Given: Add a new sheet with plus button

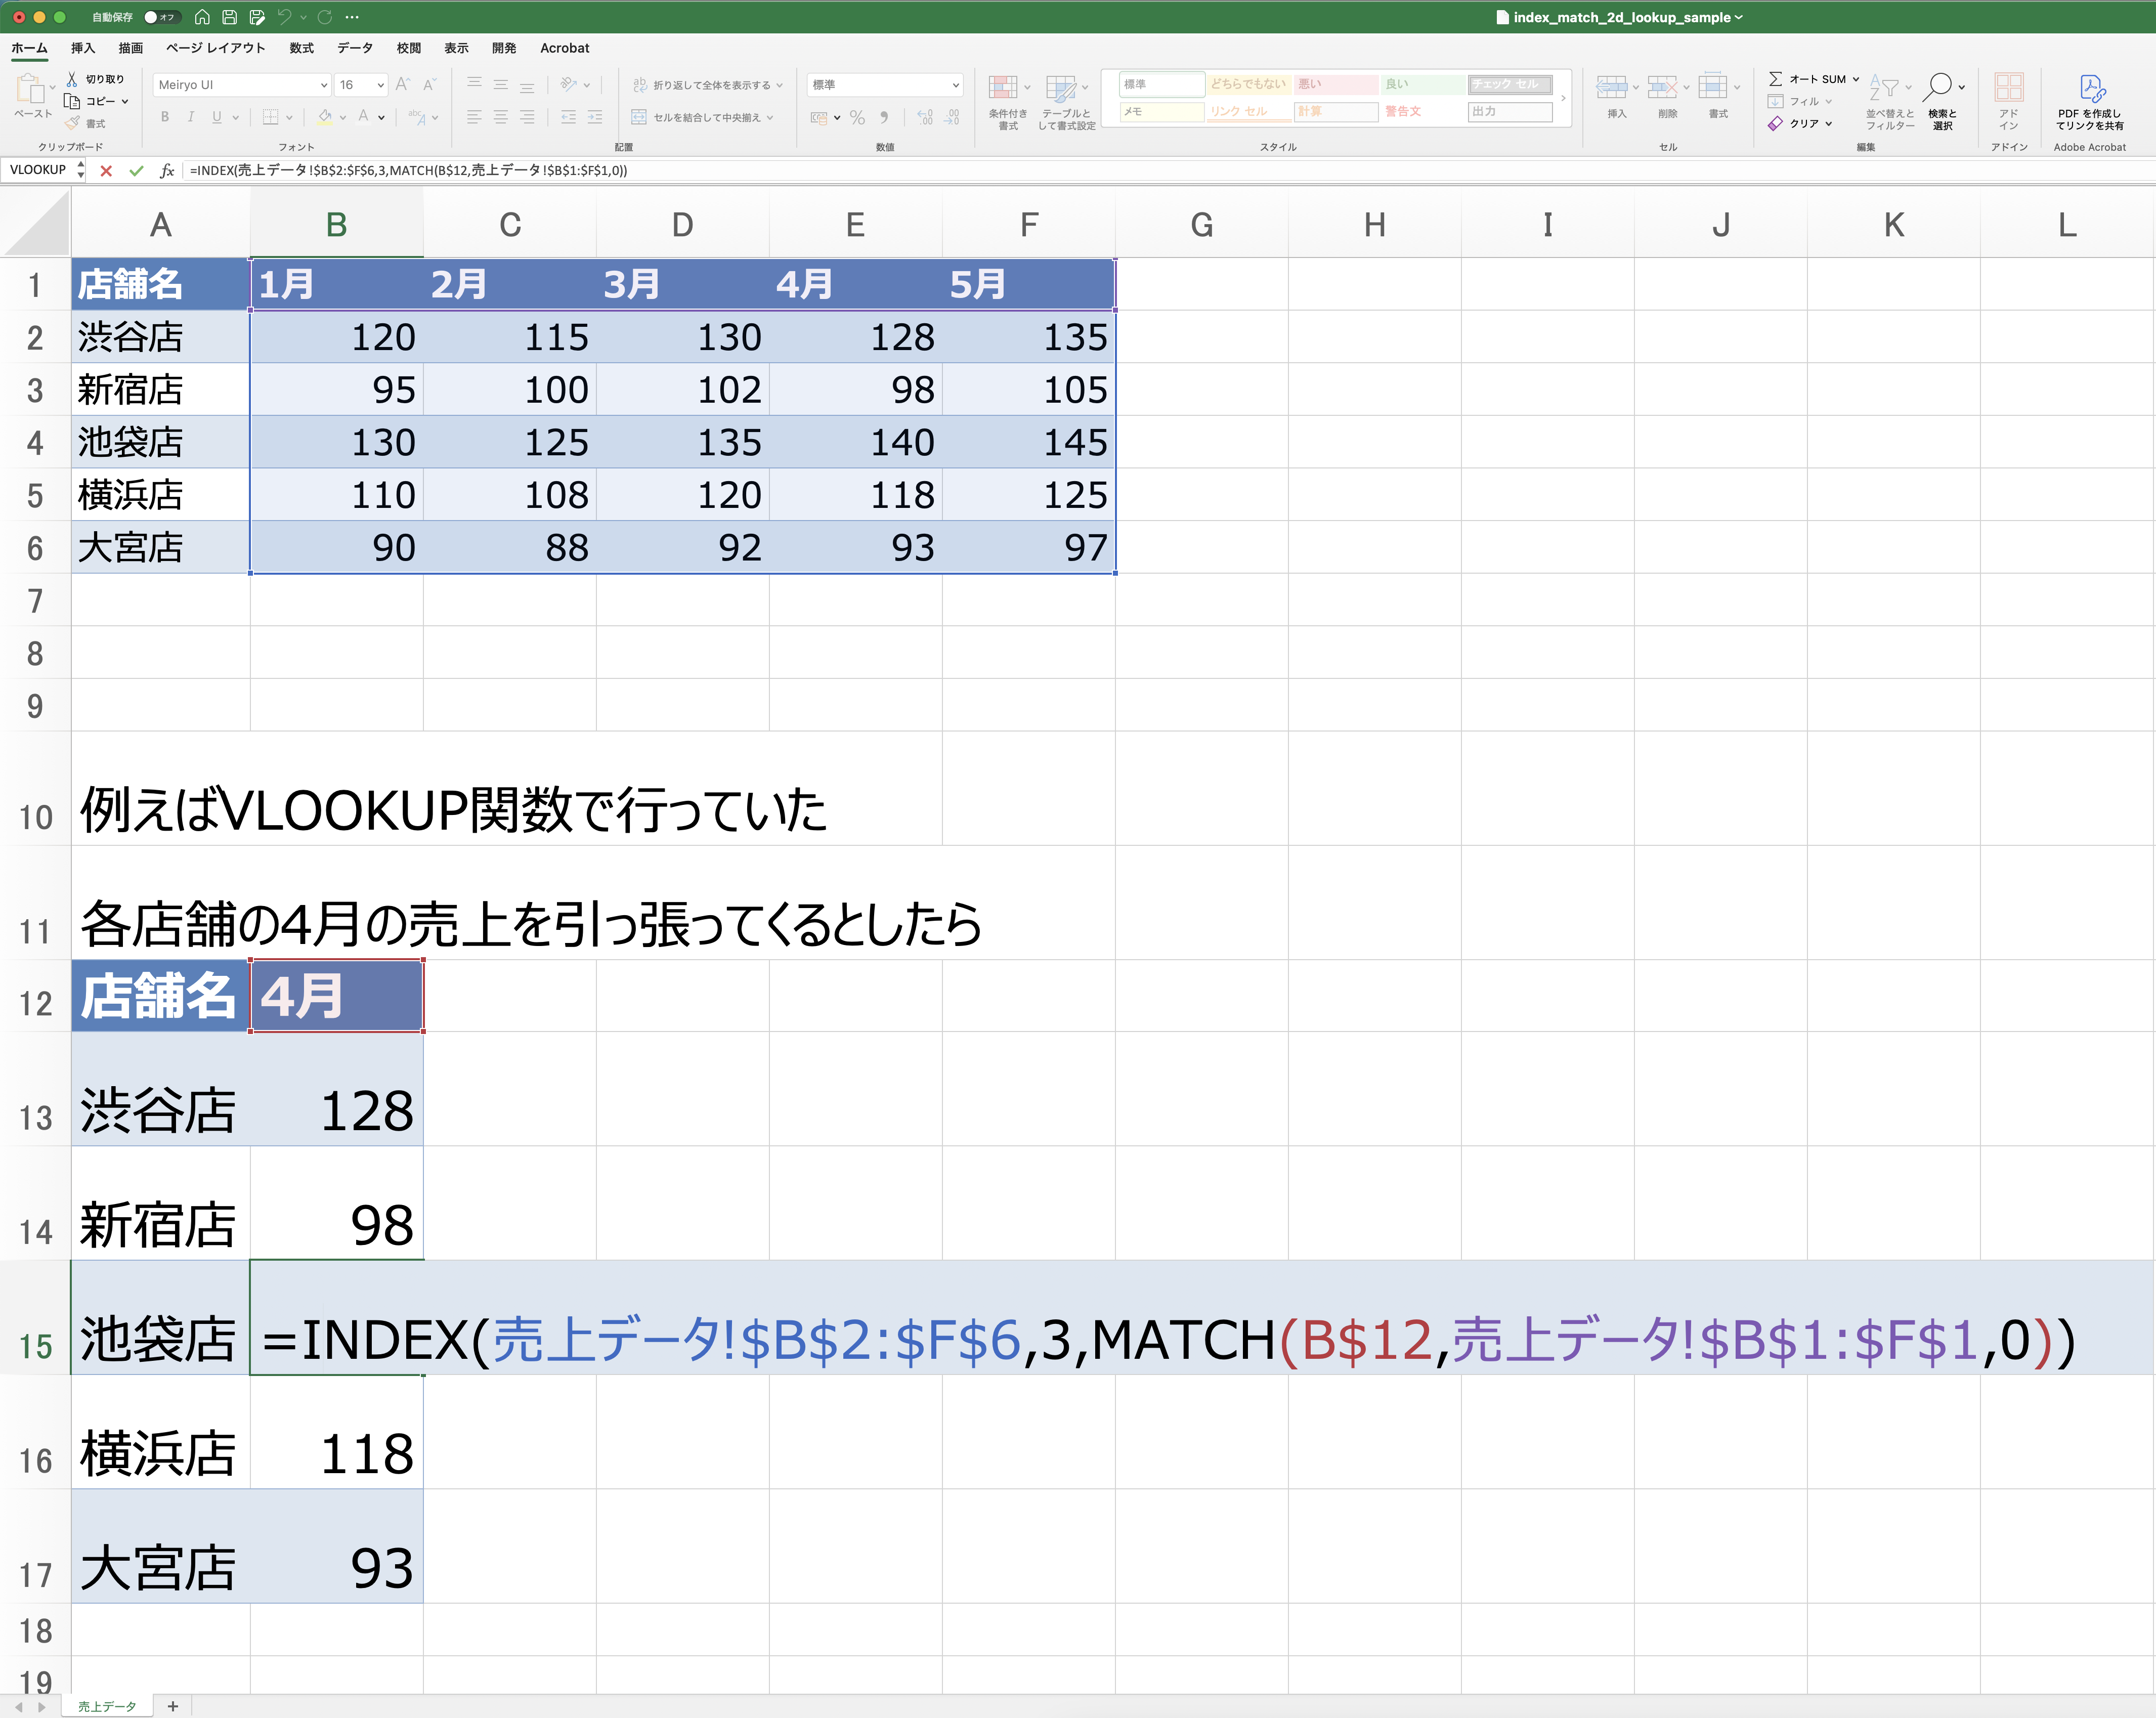Looking at the screenshot, I should pyautogui.click(x=173, y=1706).
